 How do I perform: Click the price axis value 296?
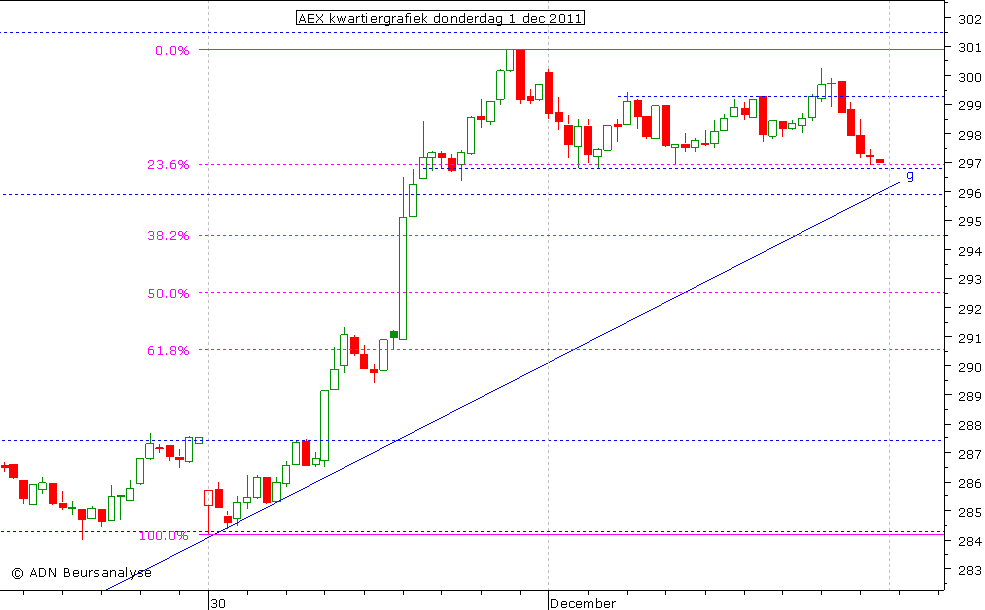coord(970,193)
